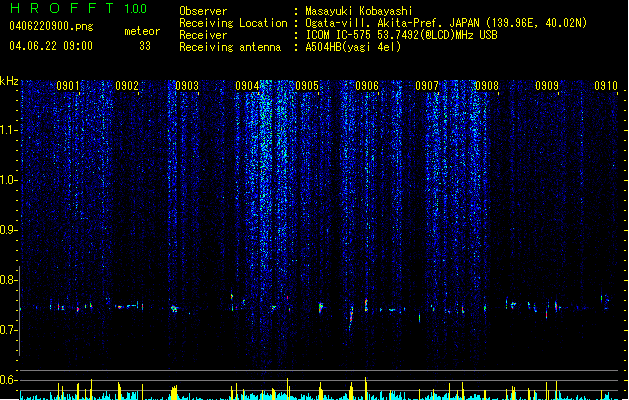Click the meteor count label

click(142, 31)
